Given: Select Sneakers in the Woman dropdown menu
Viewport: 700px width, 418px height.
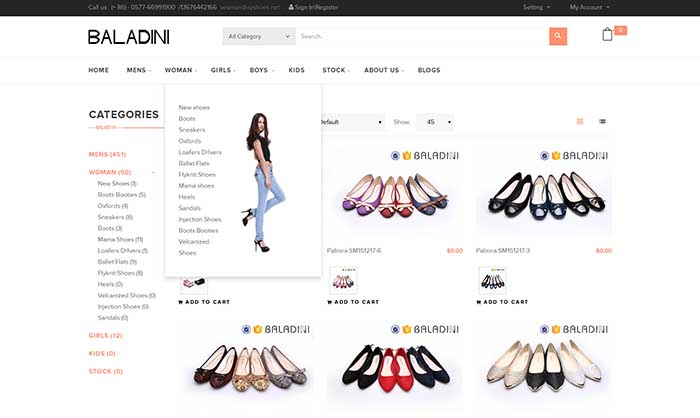Looking at the screenshot, I should tap(192, 130).
